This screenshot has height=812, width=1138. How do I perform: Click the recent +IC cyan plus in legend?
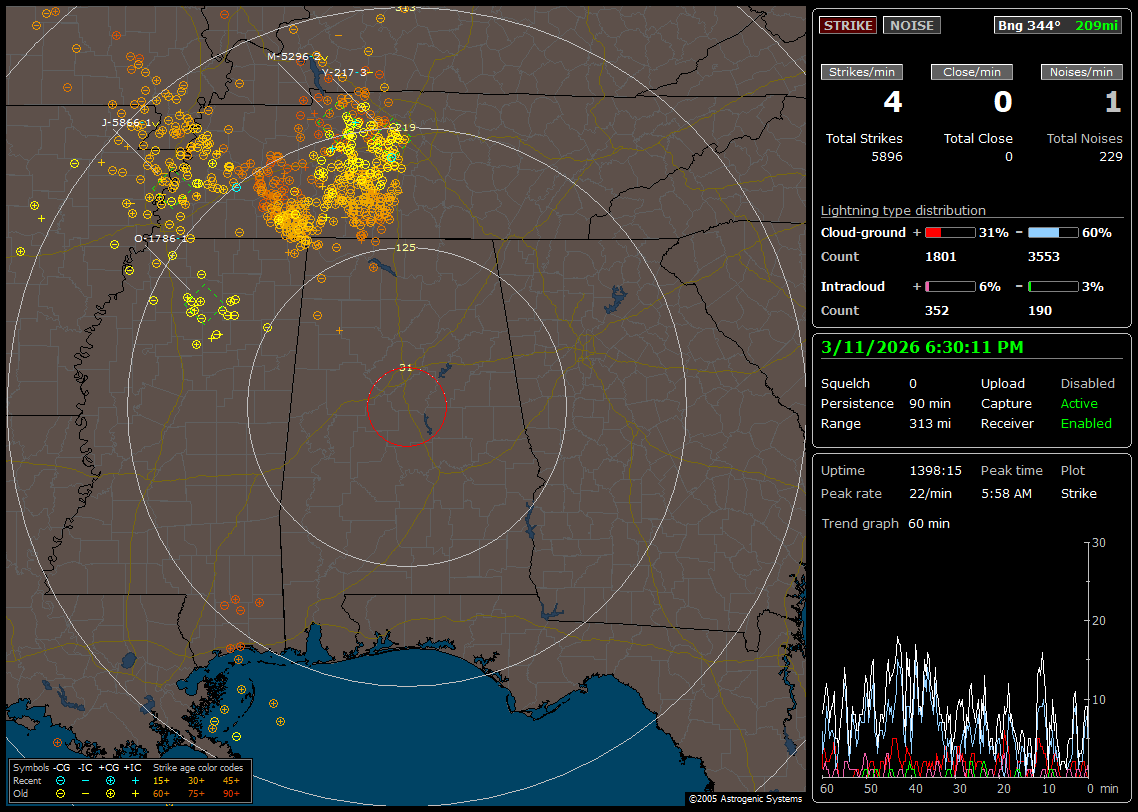point(135,780)
